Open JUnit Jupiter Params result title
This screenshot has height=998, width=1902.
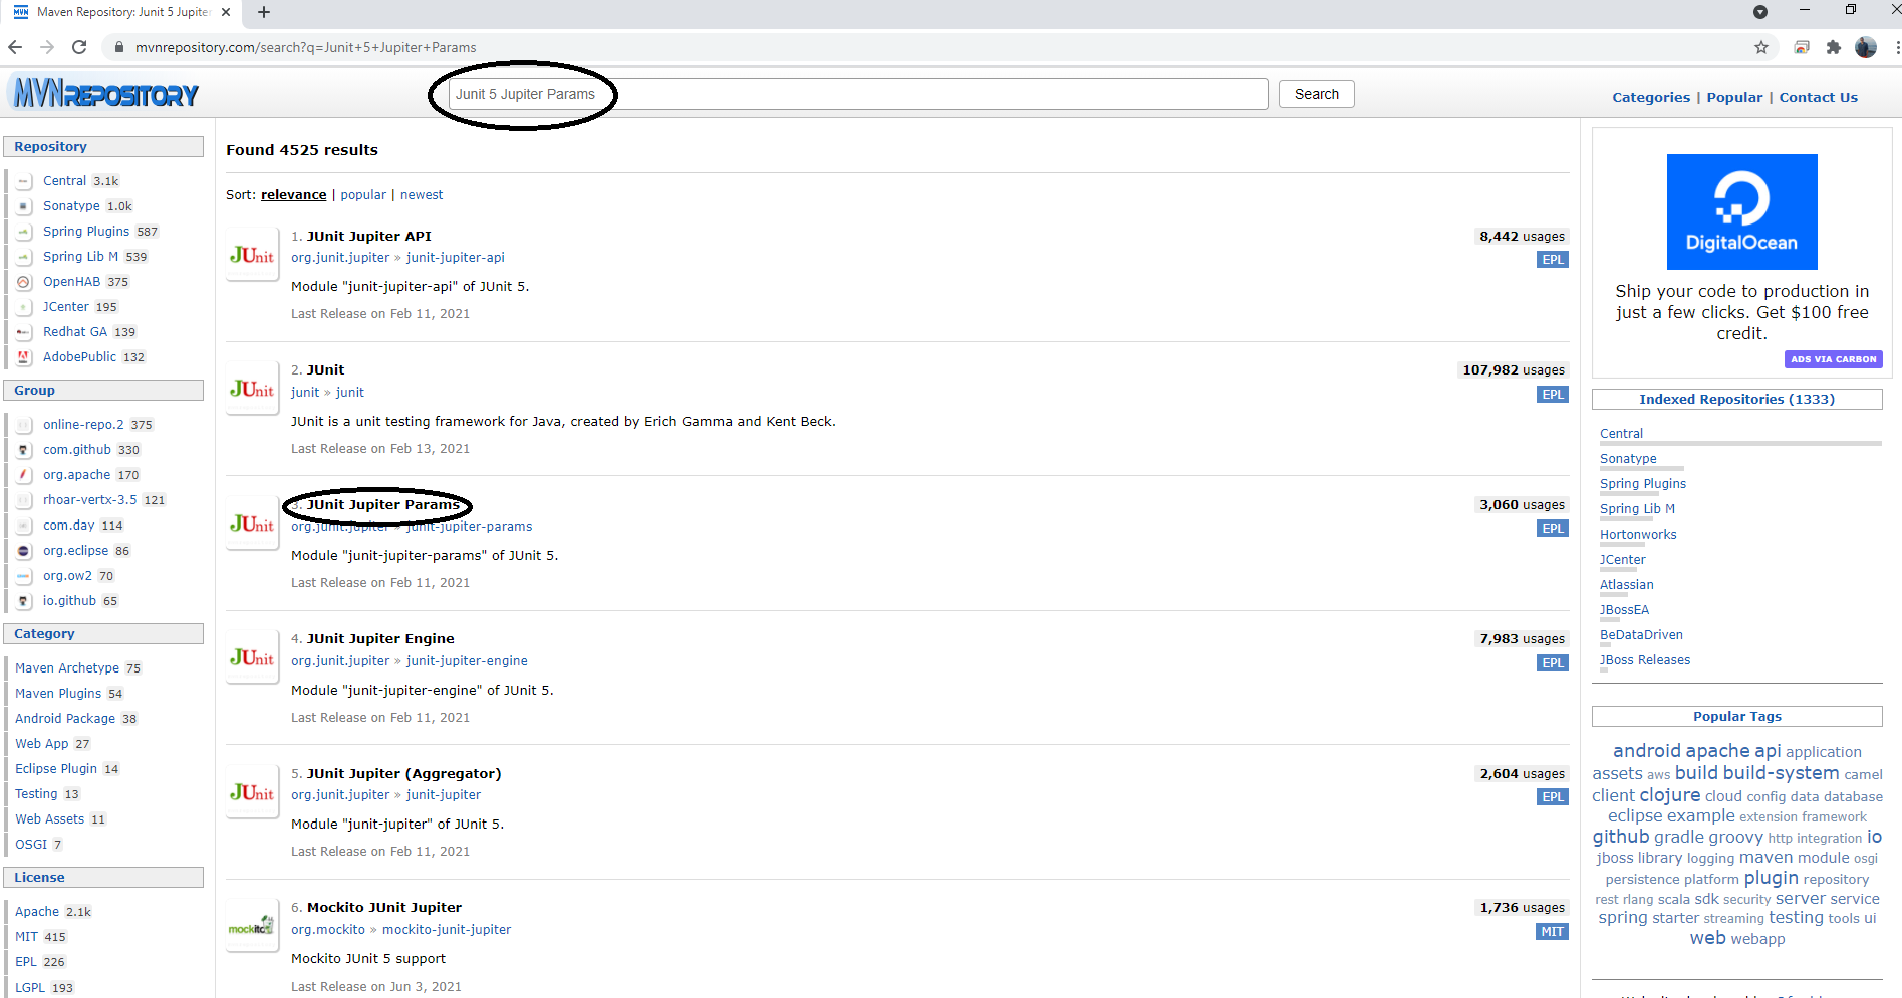(383, 504)
